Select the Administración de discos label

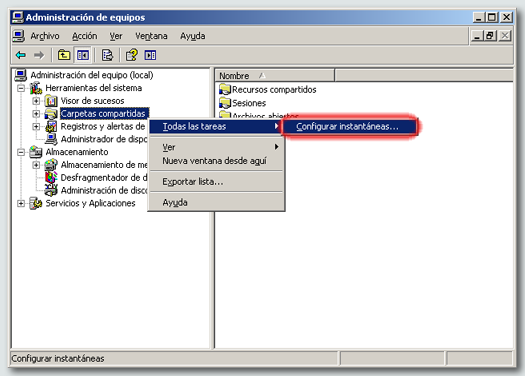point(104,190)
